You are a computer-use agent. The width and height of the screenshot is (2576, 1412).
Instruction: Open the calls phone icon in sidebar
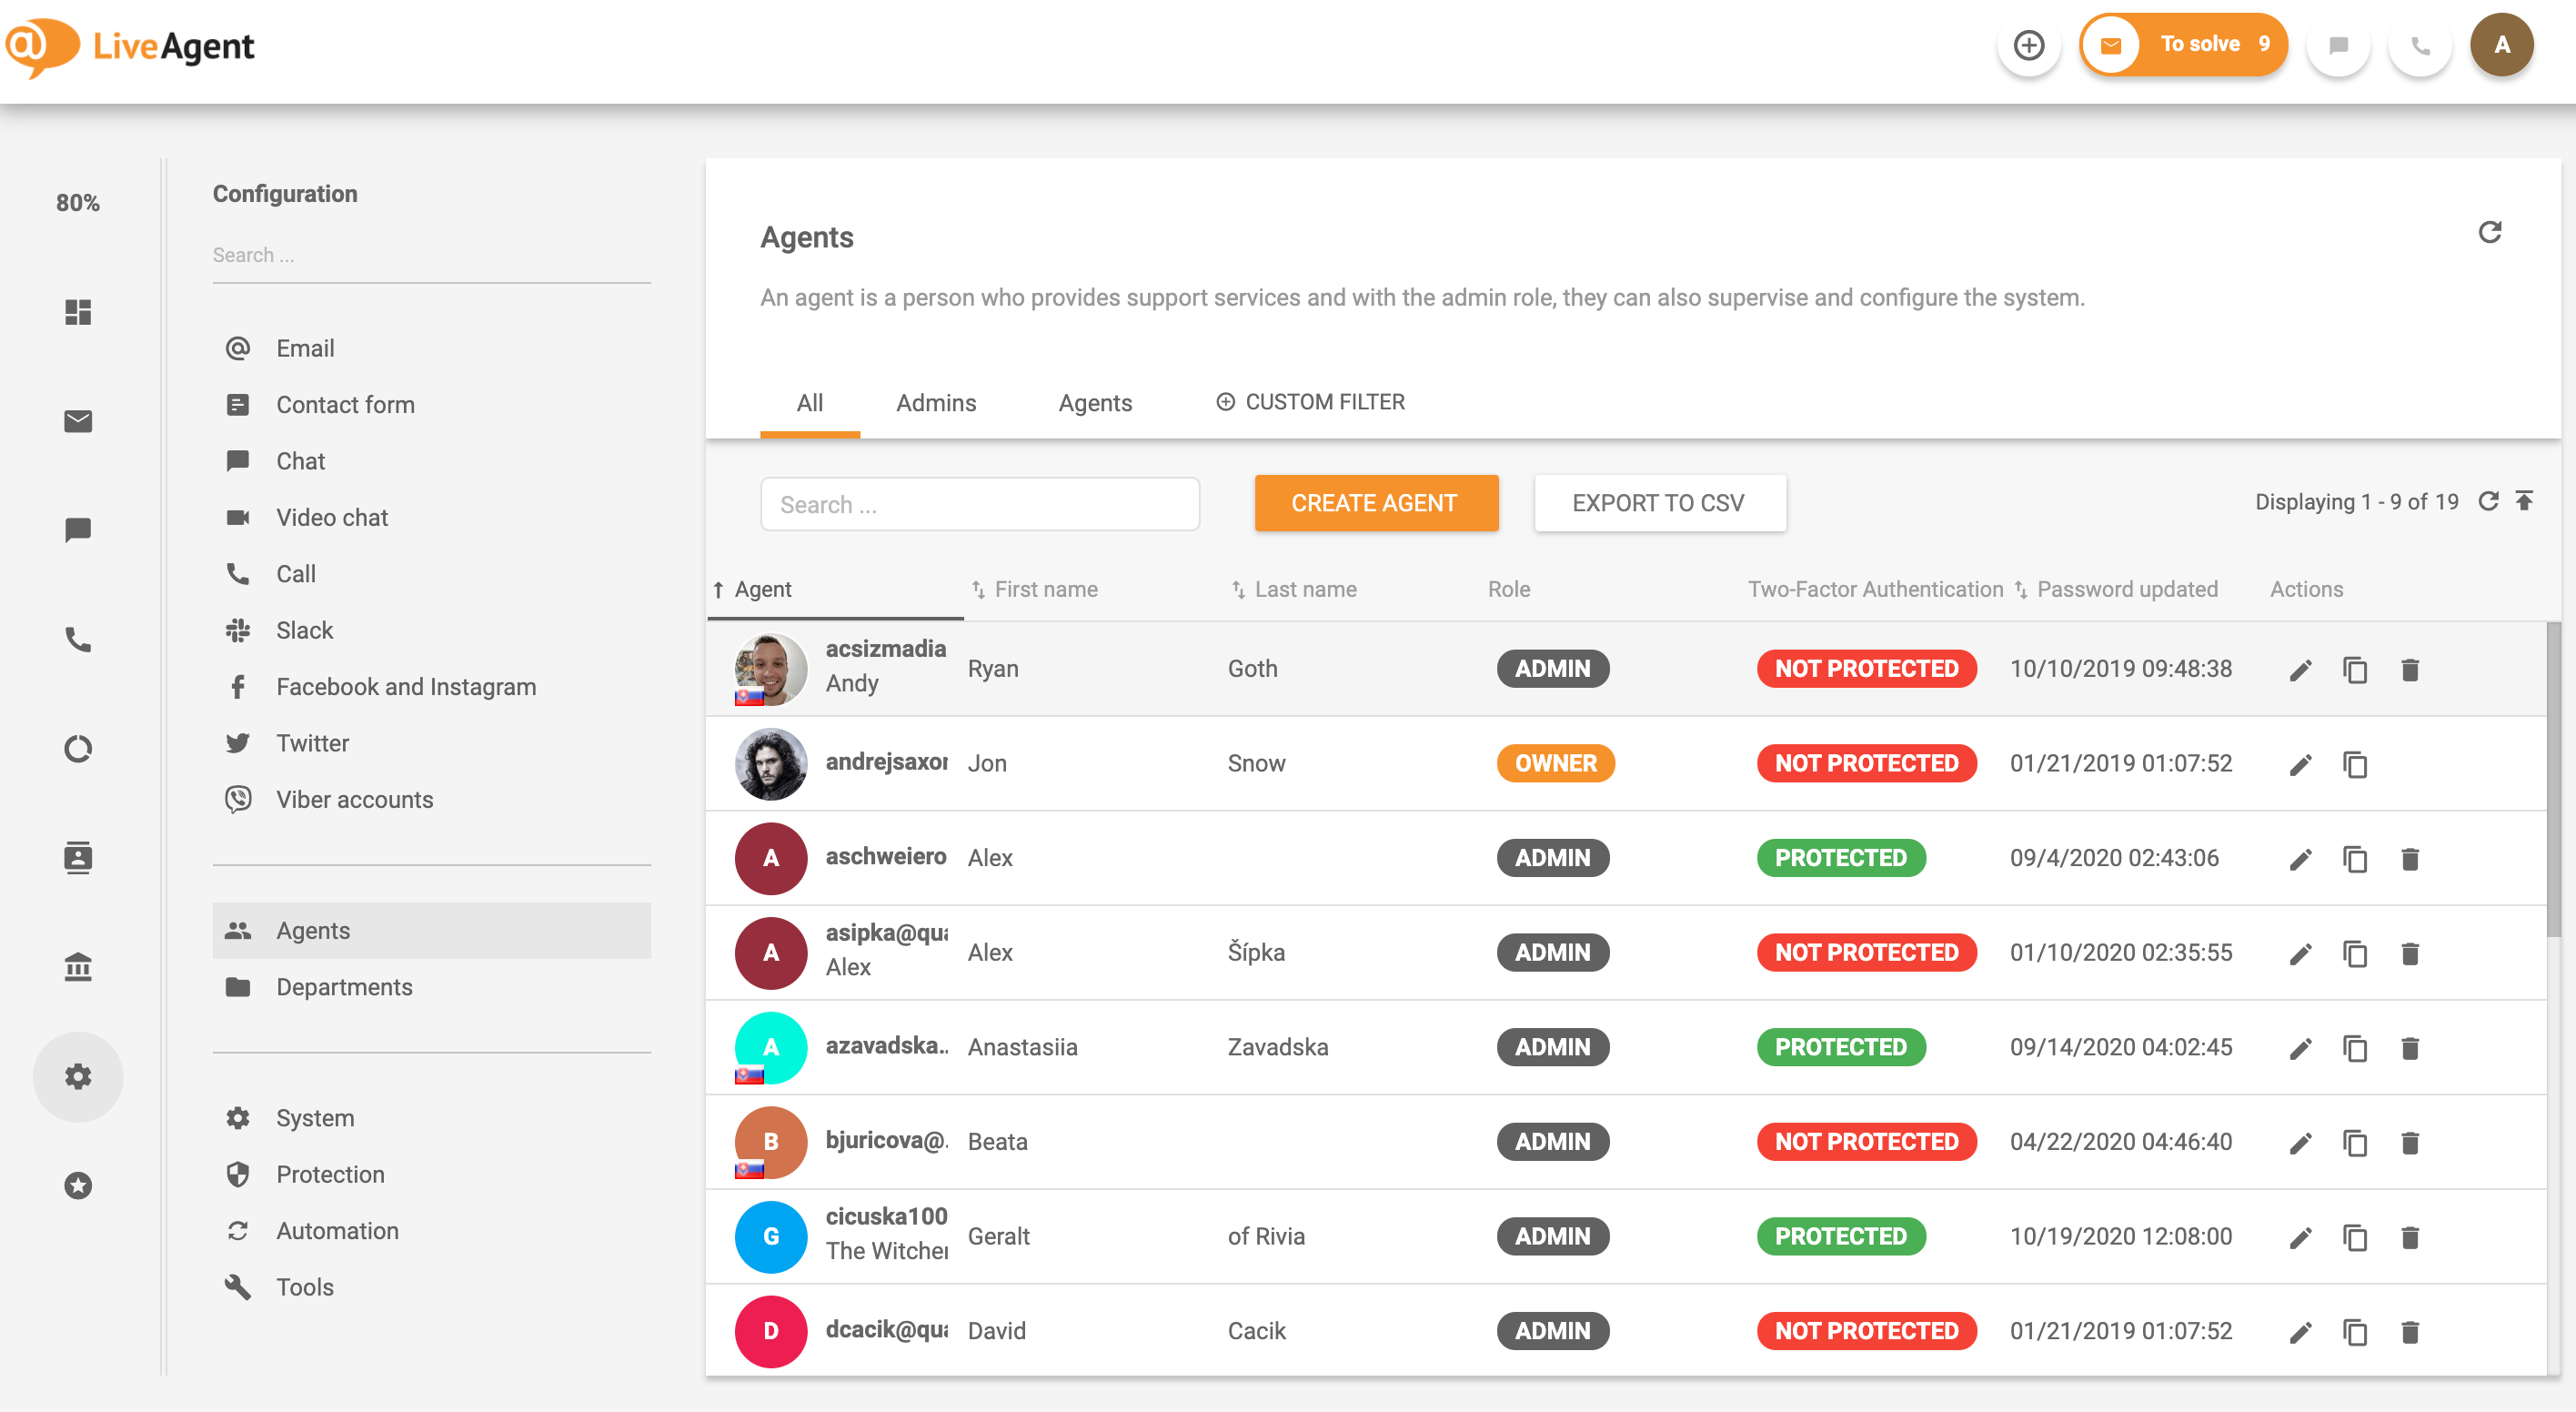point(78,639)
